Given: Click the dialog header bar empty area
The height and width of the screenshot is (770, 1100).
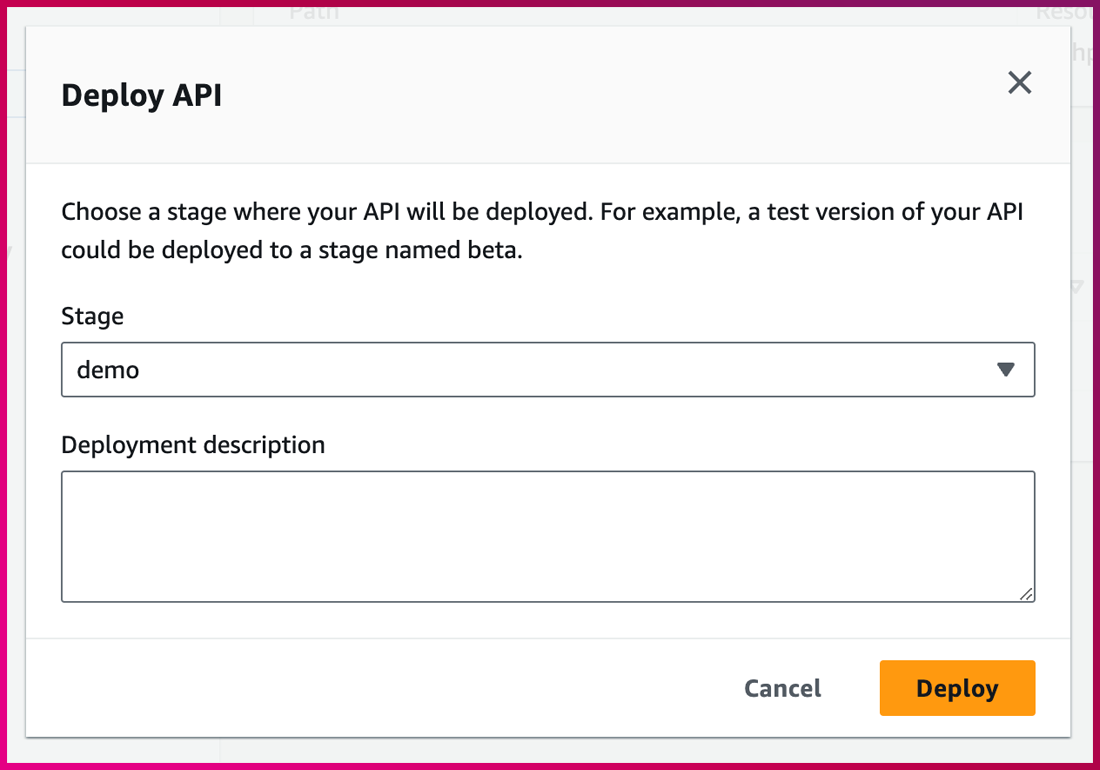Looking at the screenshot, I should [600, 96].
